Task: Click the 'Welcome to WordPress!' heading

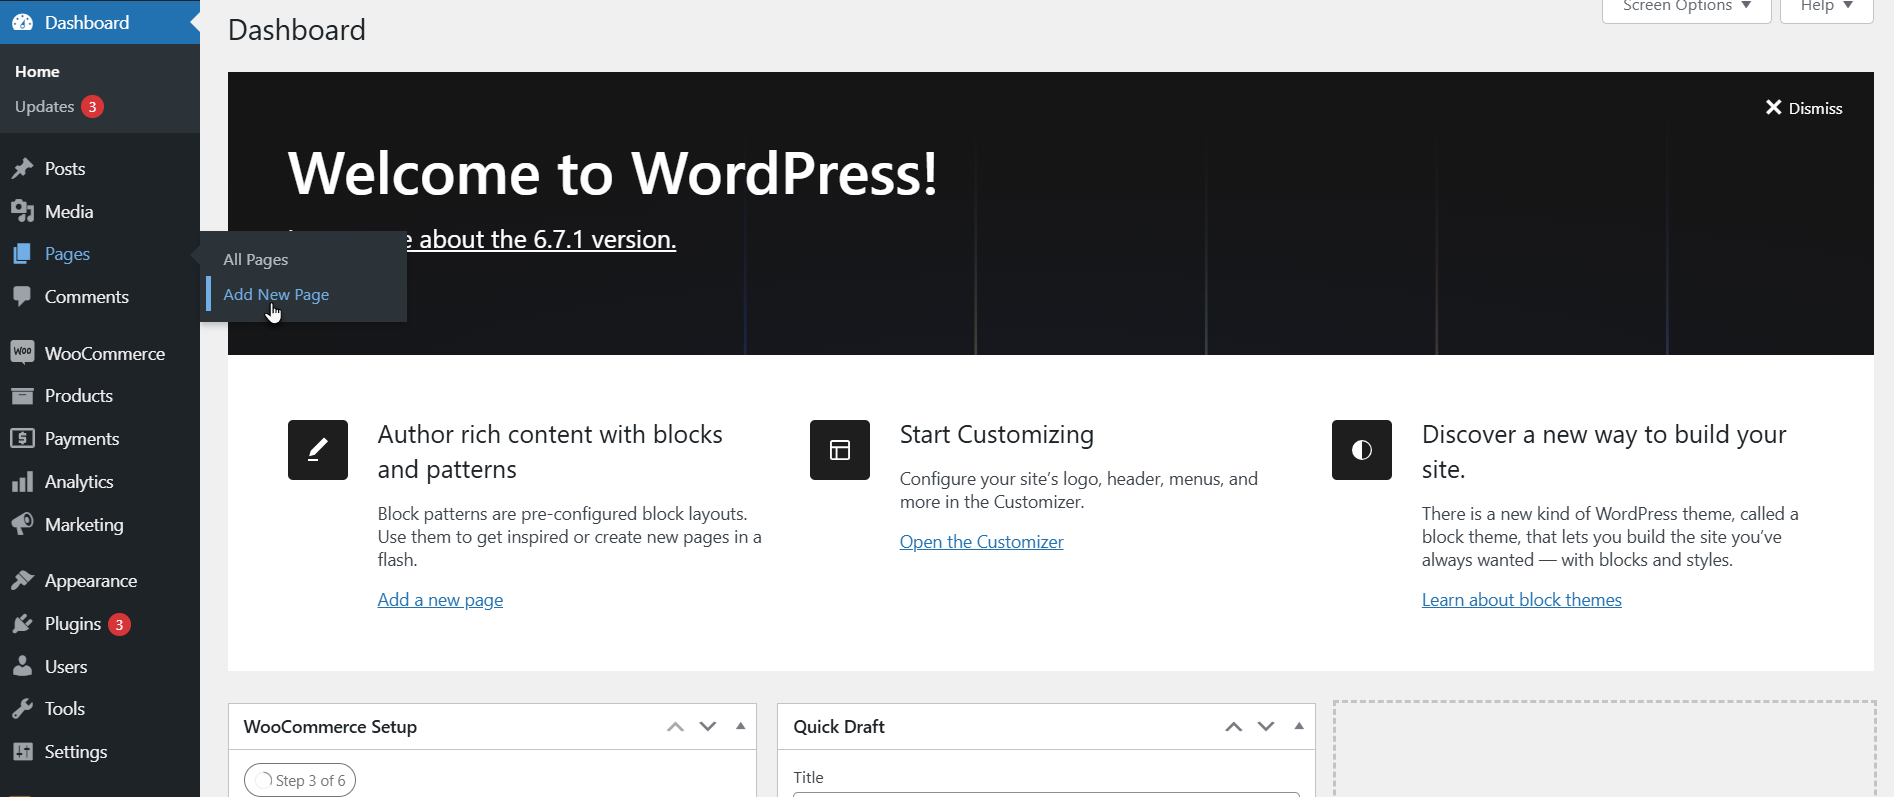Action: click(613, 173)
